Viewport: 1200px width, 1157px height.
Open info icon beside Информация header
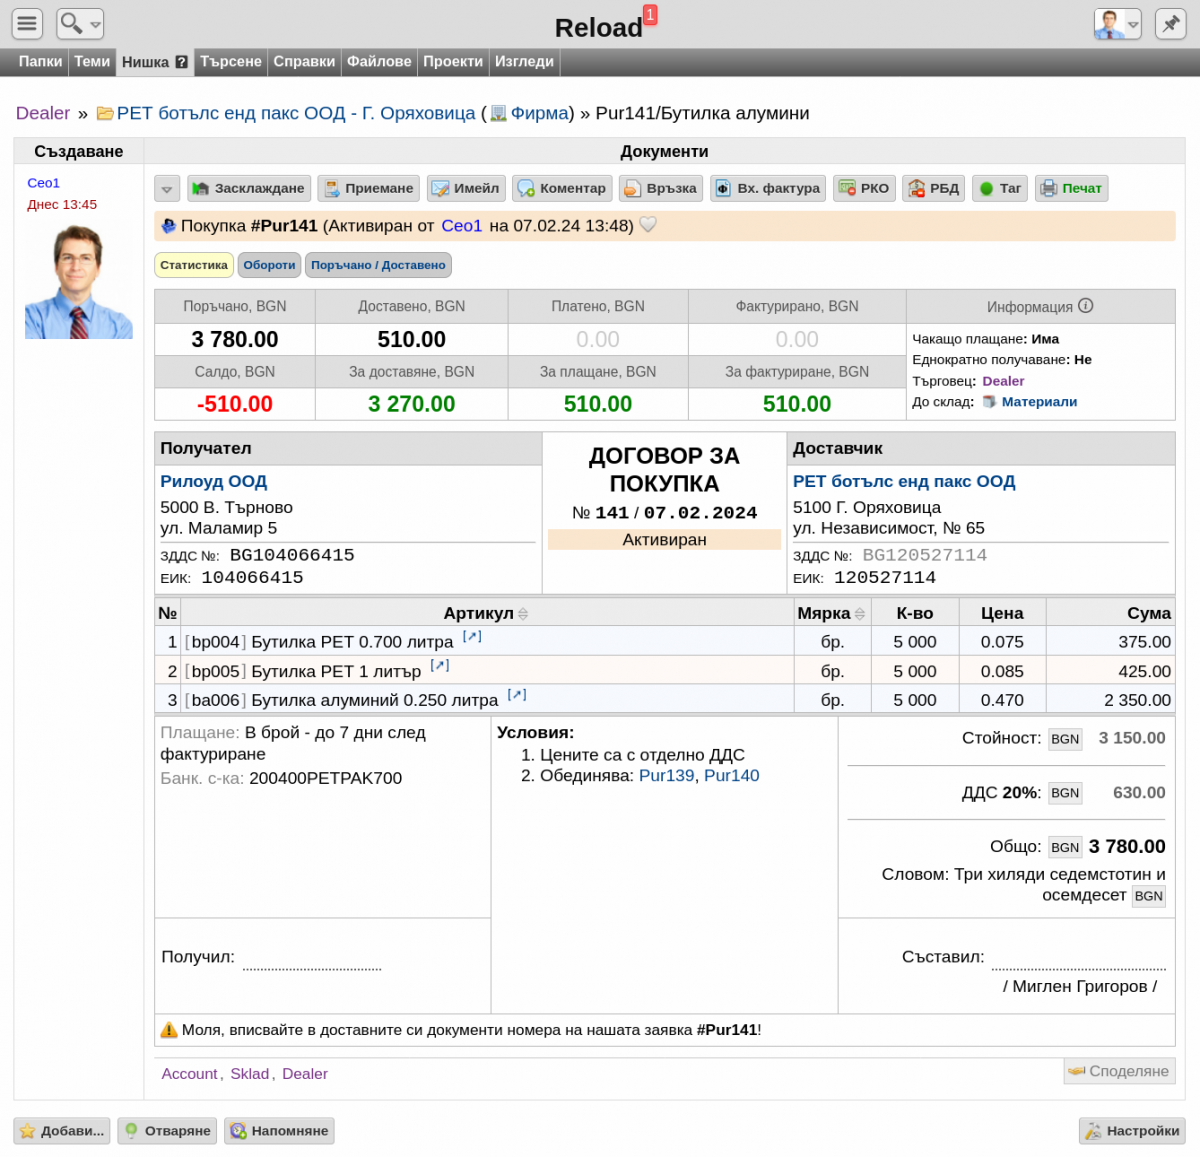(1086, 306)
